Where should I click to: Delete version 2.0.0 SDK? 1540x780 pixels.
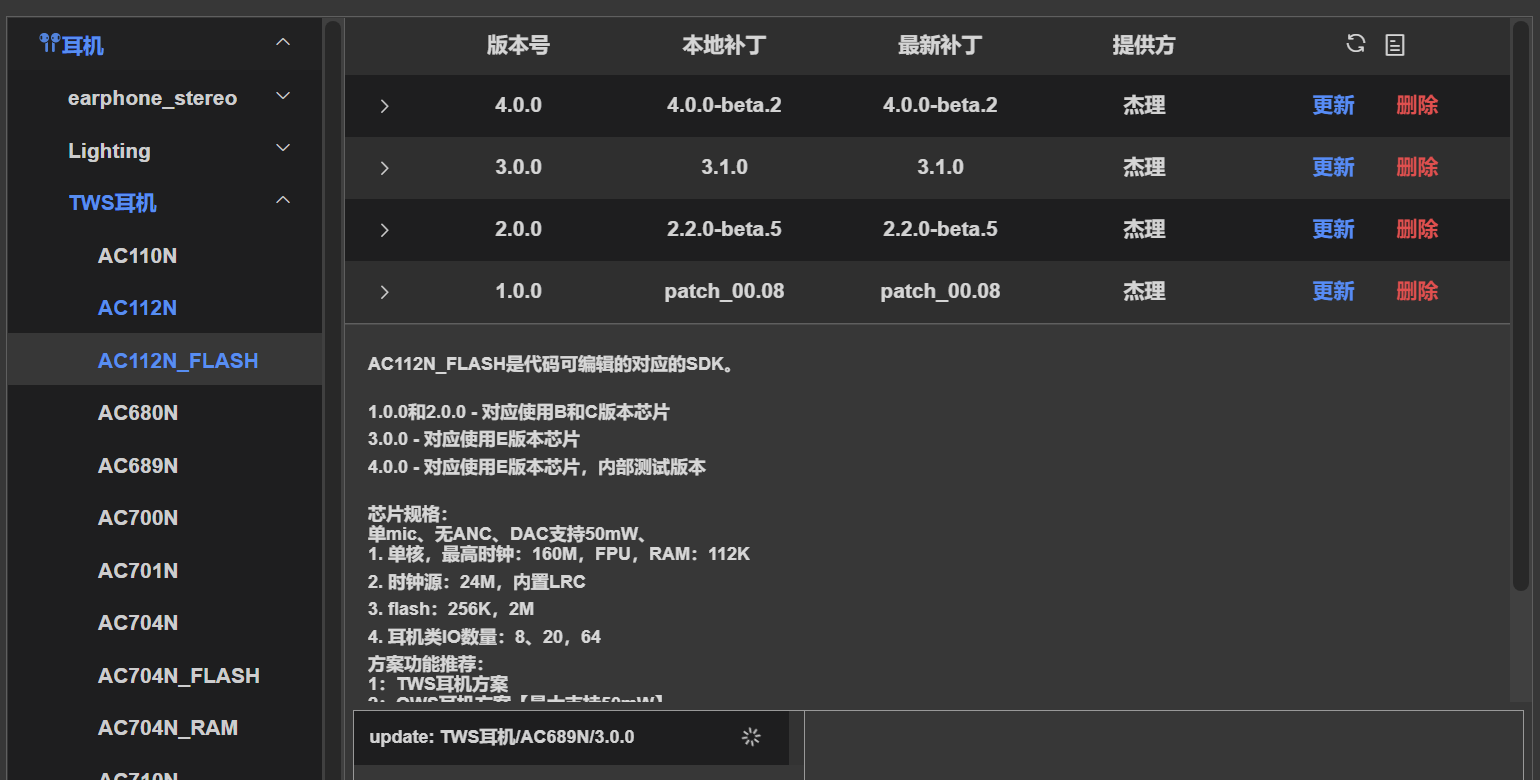(x=1417, y=229)
